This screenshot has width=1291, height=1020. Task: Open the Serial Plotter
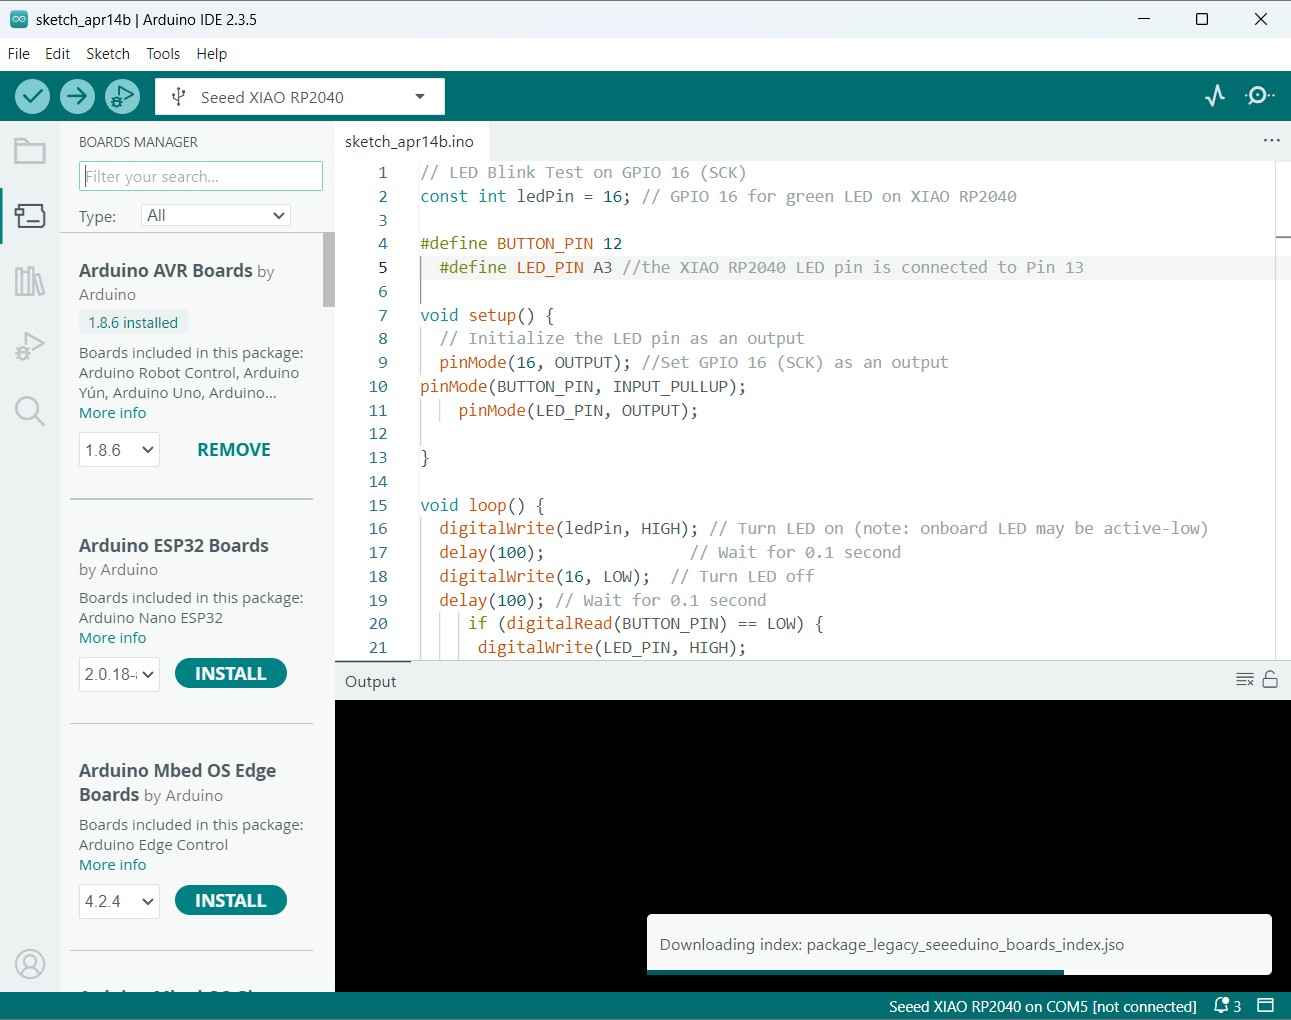point(1215,96)
